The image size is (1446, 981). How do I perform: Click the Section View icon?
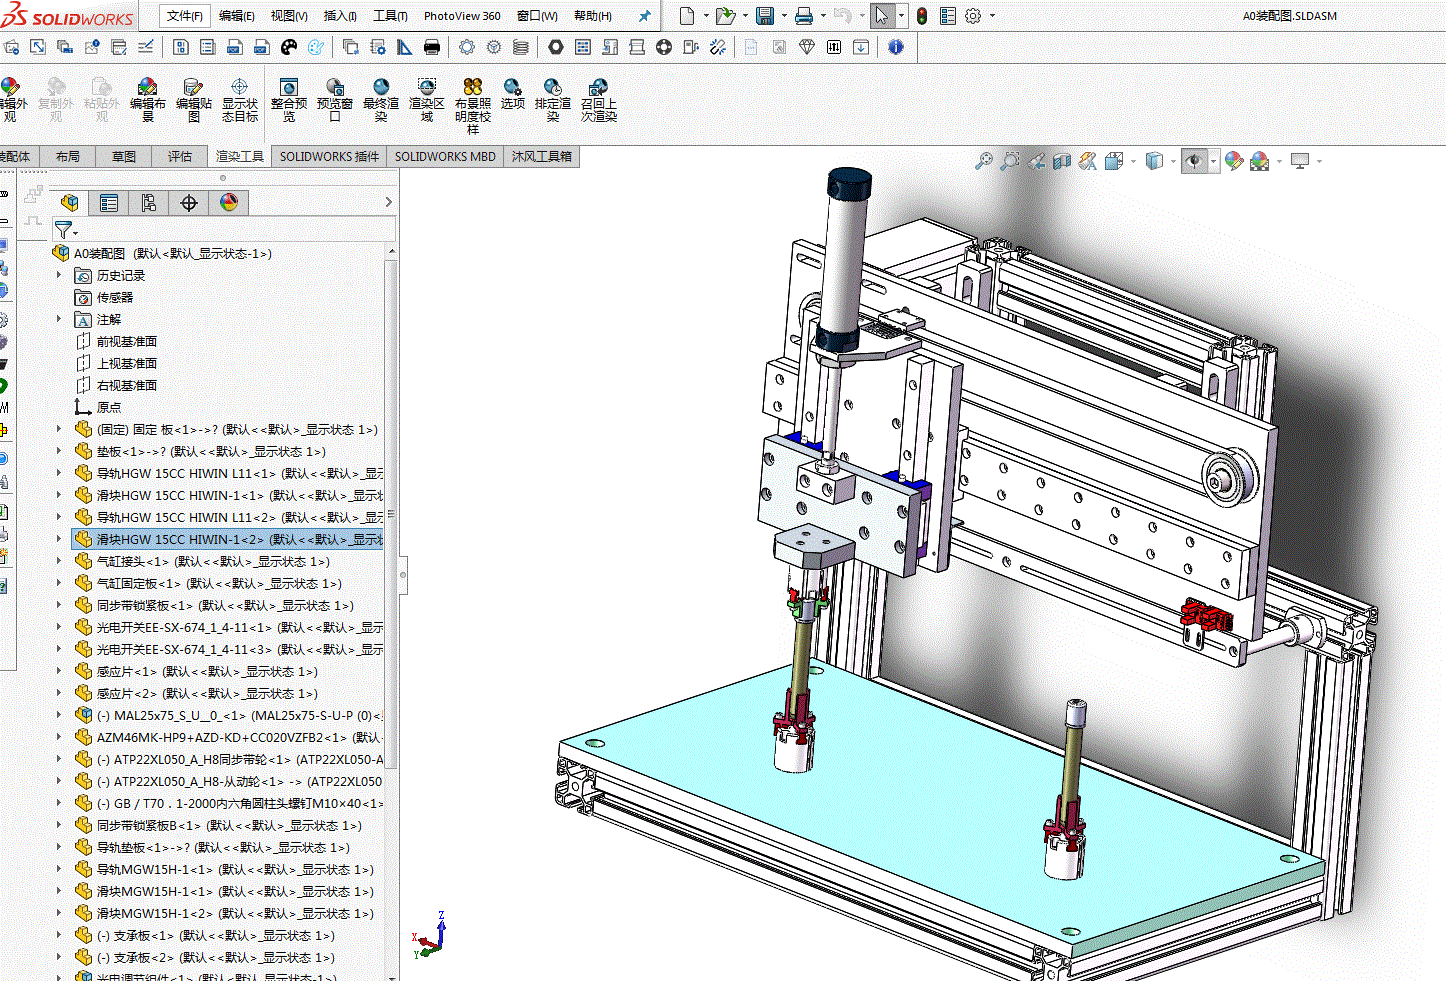[1062, 161]
